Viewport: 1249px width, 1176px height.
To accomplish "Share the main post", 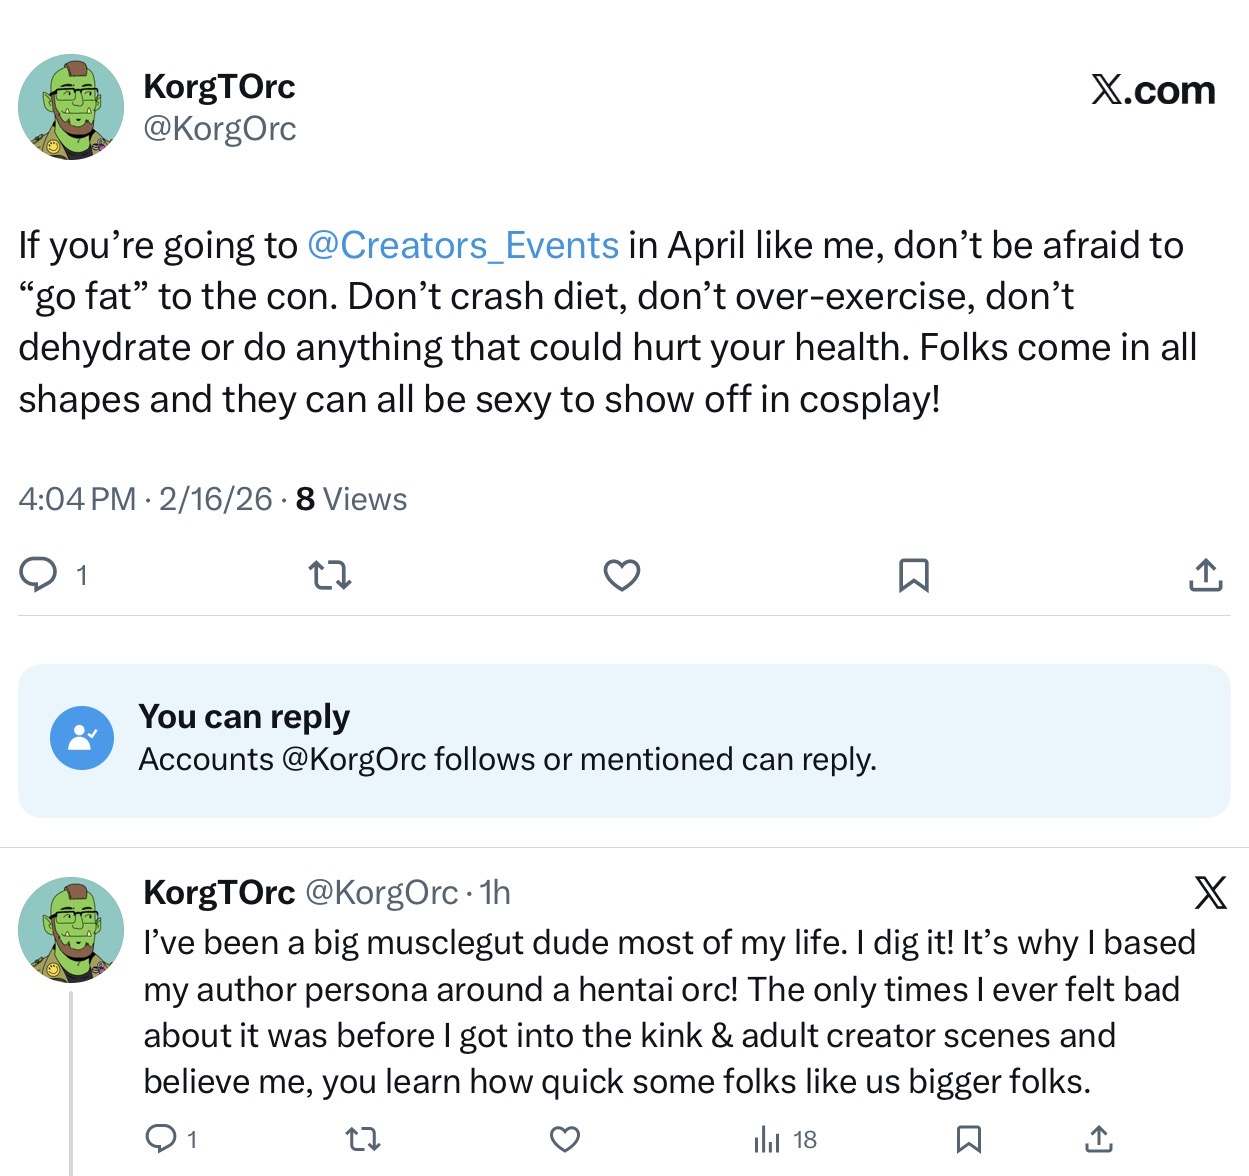I will pyautogui.click(x=1205, y=575).
